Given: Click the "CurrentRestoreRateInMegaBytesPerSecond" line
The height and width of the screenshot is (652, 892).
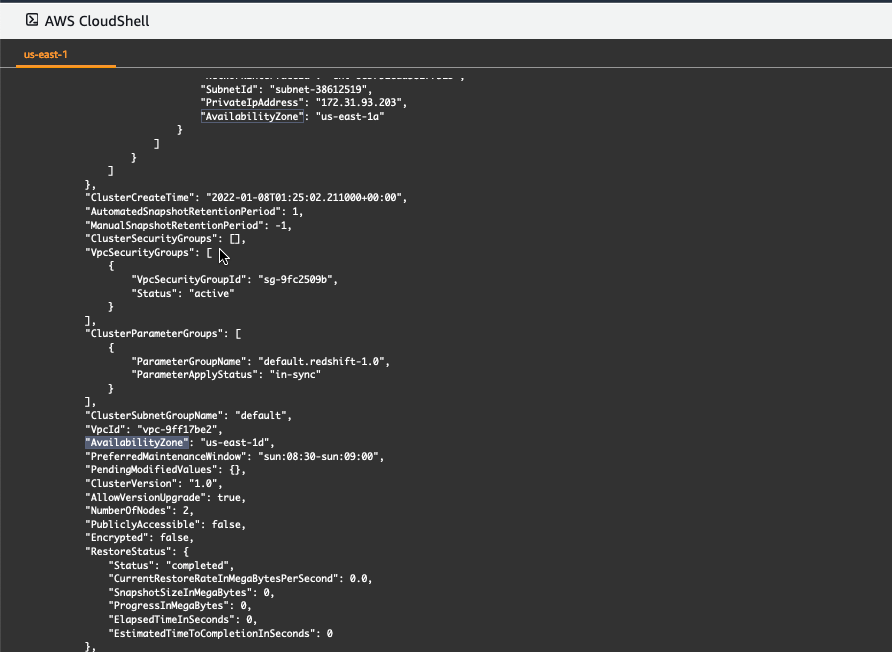Looking at the screenshot, I should tap(241, 579).
